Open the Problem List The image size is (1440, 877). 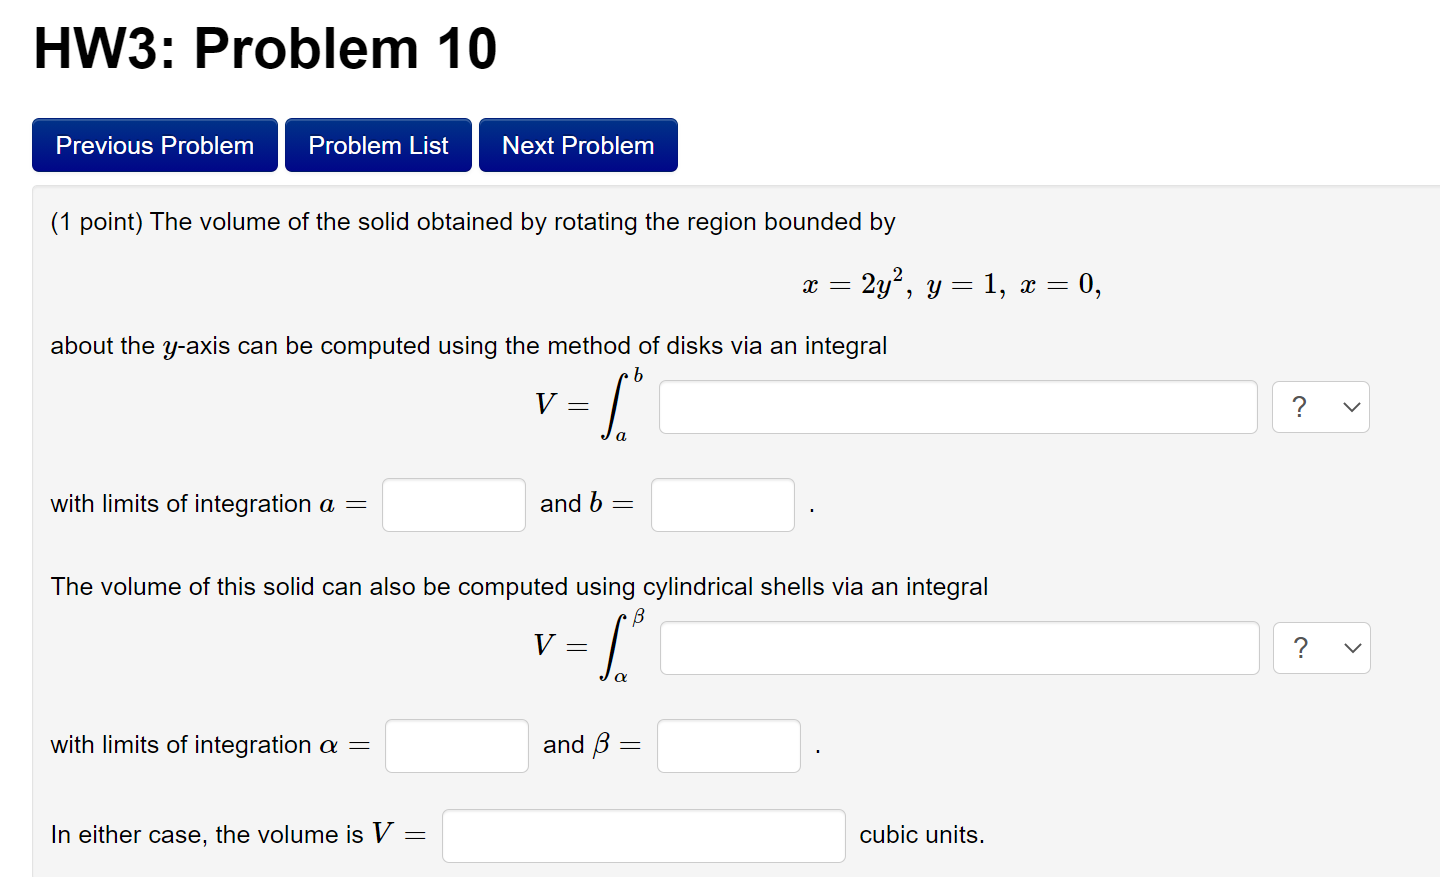point(378,145)
